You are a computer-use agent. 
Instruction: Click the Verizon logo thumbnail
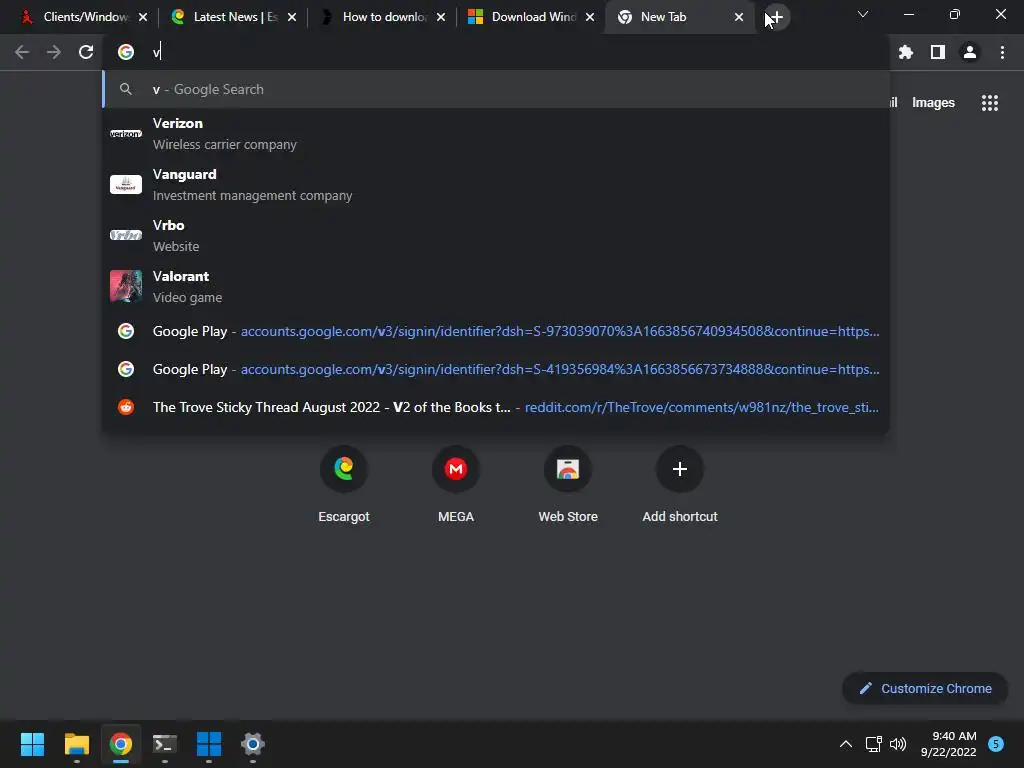pos(125,134)
